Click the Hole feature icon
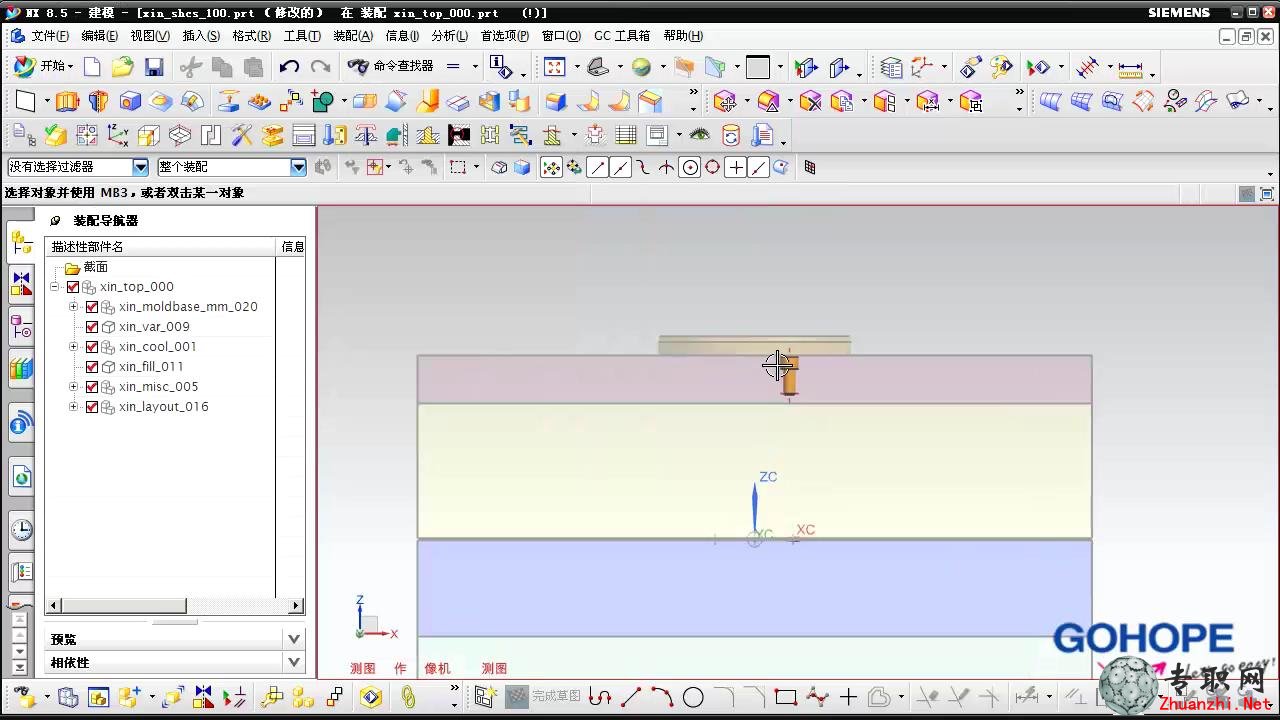The image size is (1280, 720). click(x=130, y=101)
